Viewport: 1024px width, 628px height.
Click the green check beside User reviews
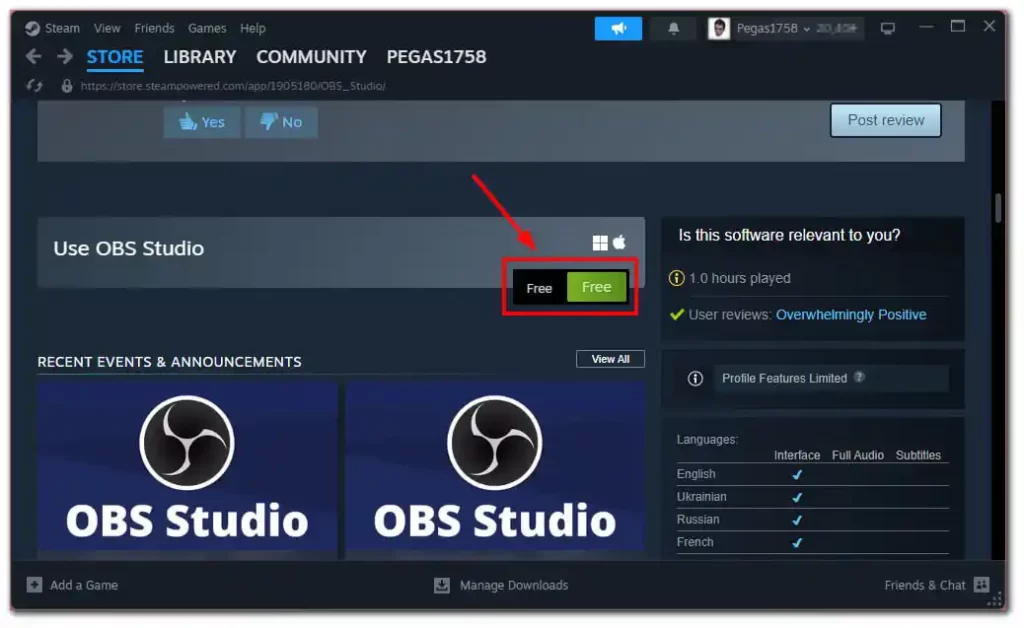coord(677,315)
